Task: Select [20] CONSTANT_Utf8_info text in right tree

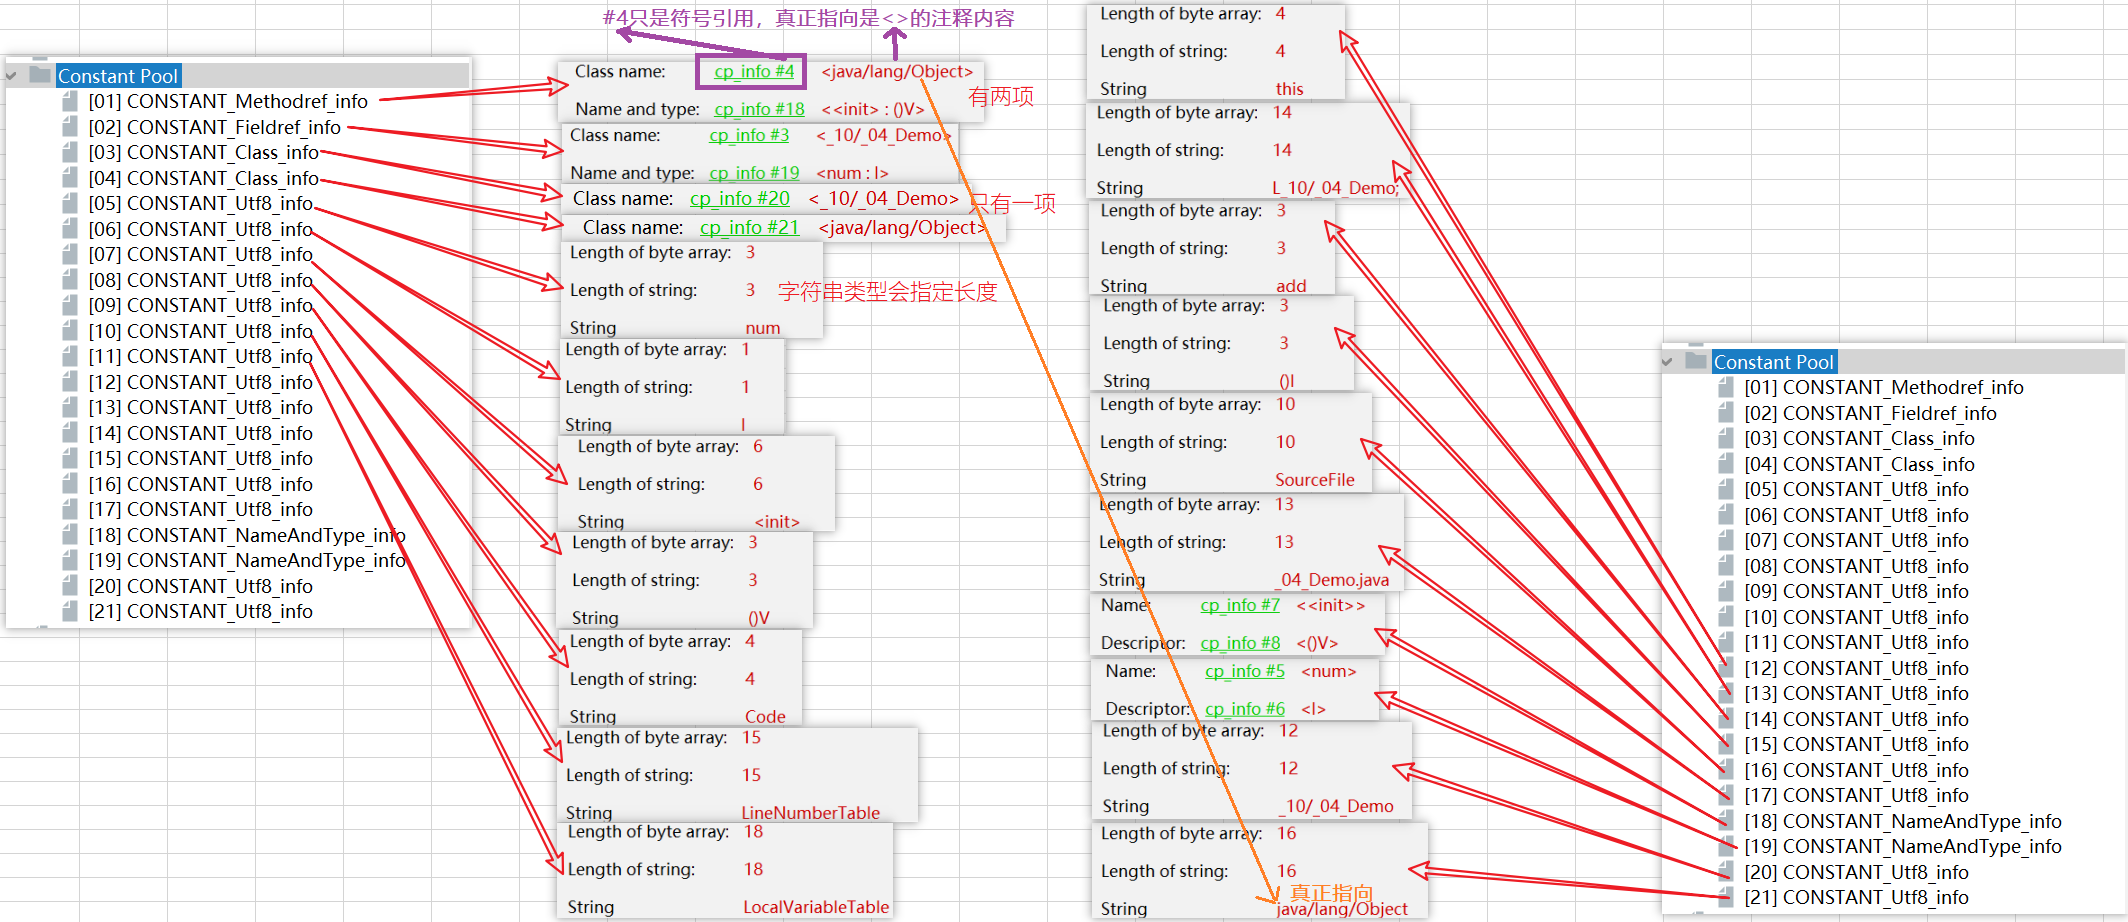Action: (1856, 872)
